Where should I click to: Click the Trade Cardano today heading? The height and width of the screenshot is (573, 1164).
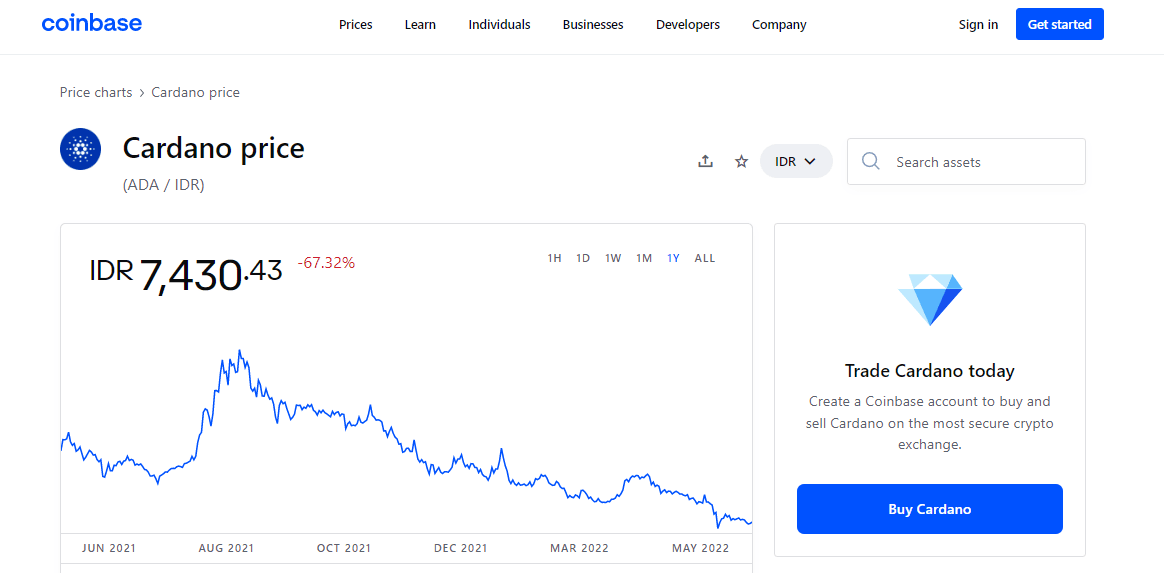(929, 370)
